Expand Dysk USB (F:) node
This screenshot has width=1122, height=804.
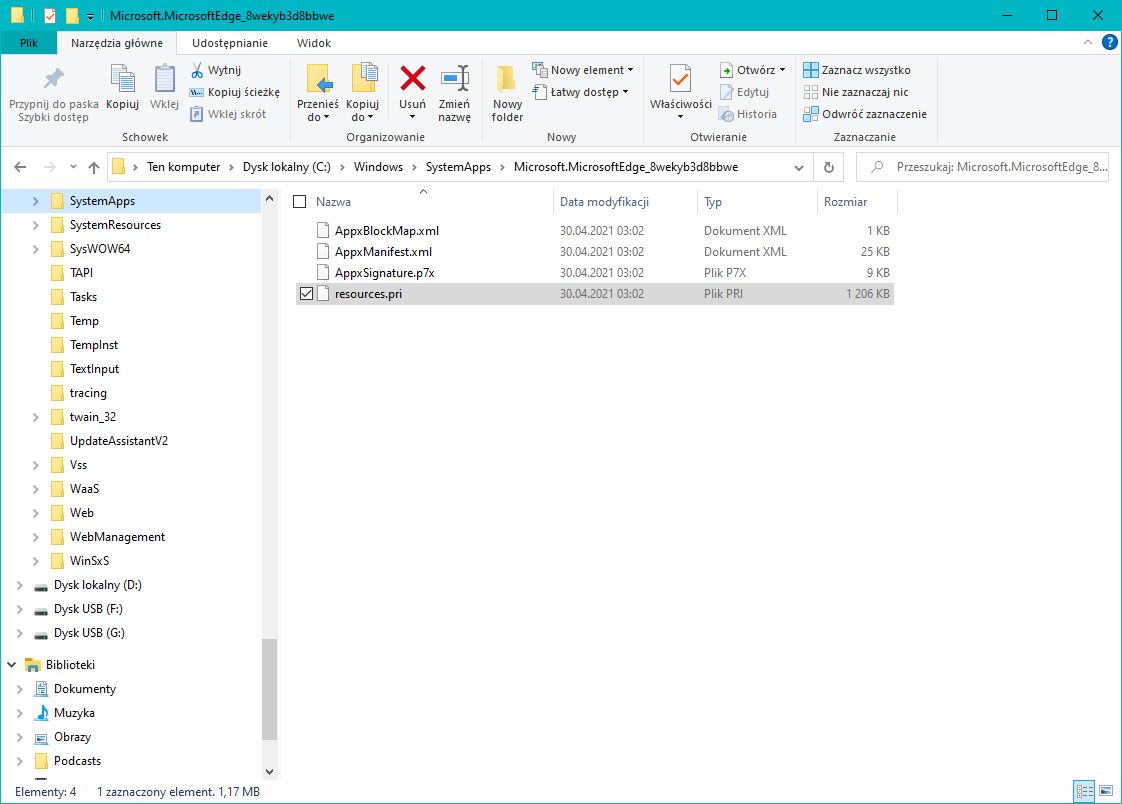pos(19,609)
